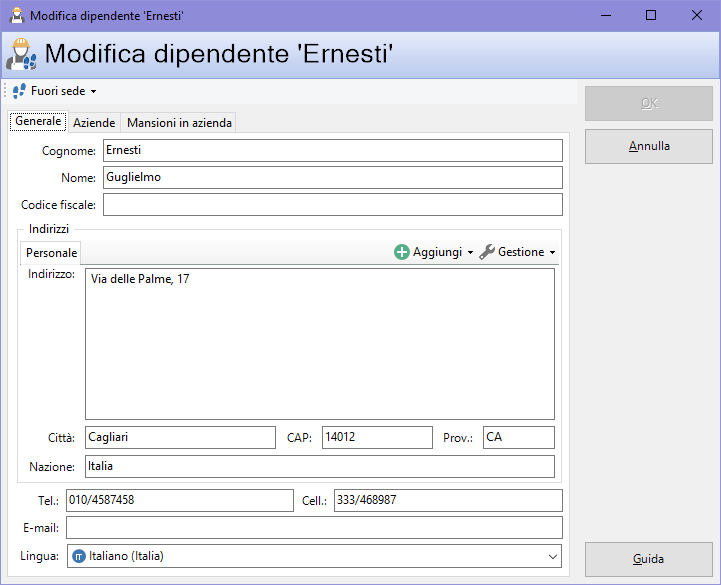This screenshot has width=721, height=585.
Task: Switch to the Aziende tab
Action: [94, 122]
